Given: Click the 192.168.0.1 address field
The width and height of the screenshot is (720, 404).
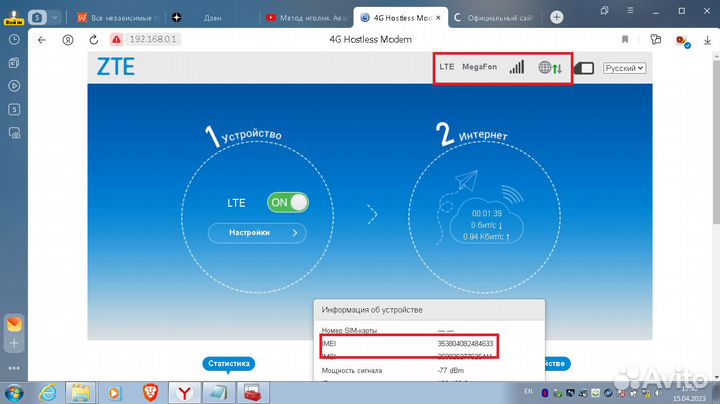Looking at the screenshot, I should pos(153,39).
